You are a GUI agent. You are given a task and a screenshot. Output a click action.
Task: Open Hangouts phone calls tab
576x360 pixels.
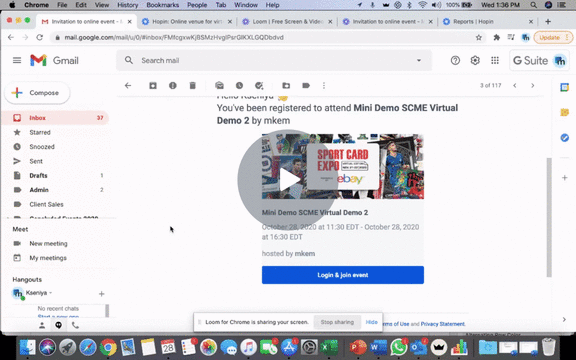pos(75,325)
